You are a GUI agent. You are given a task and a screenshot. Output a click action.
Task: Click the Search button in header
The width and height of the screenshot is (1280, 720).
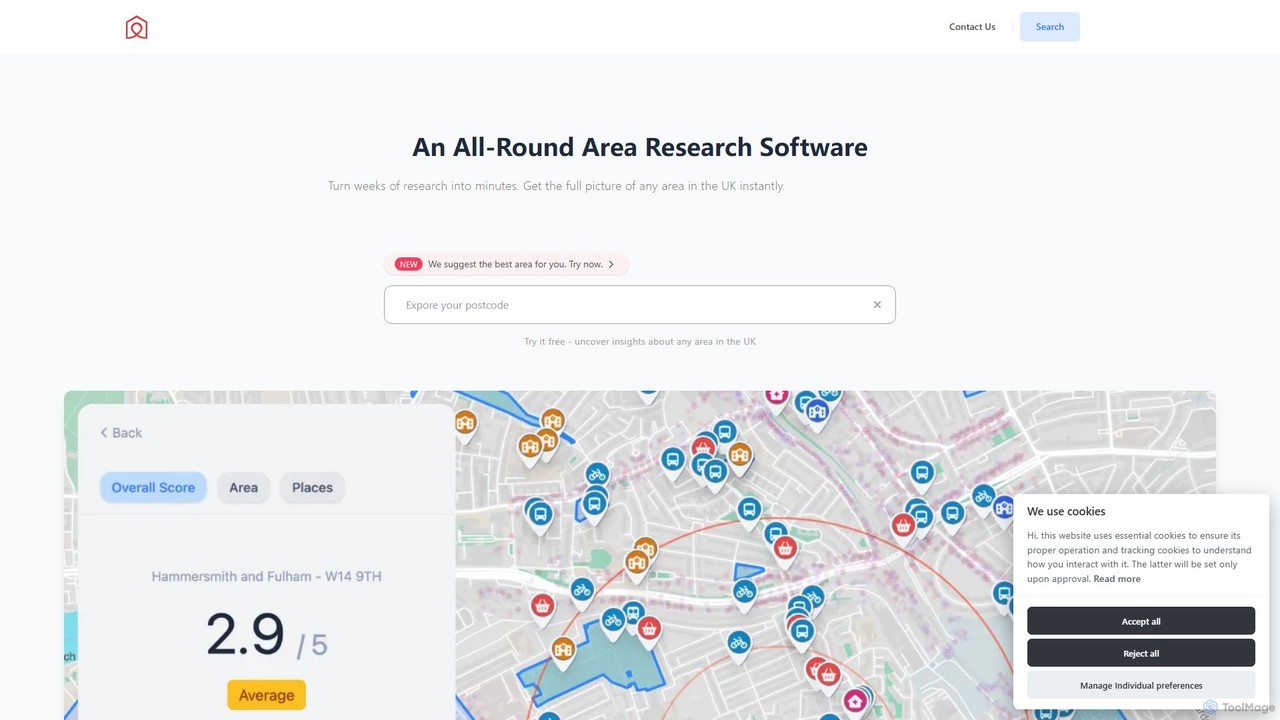coord(1049,27)
